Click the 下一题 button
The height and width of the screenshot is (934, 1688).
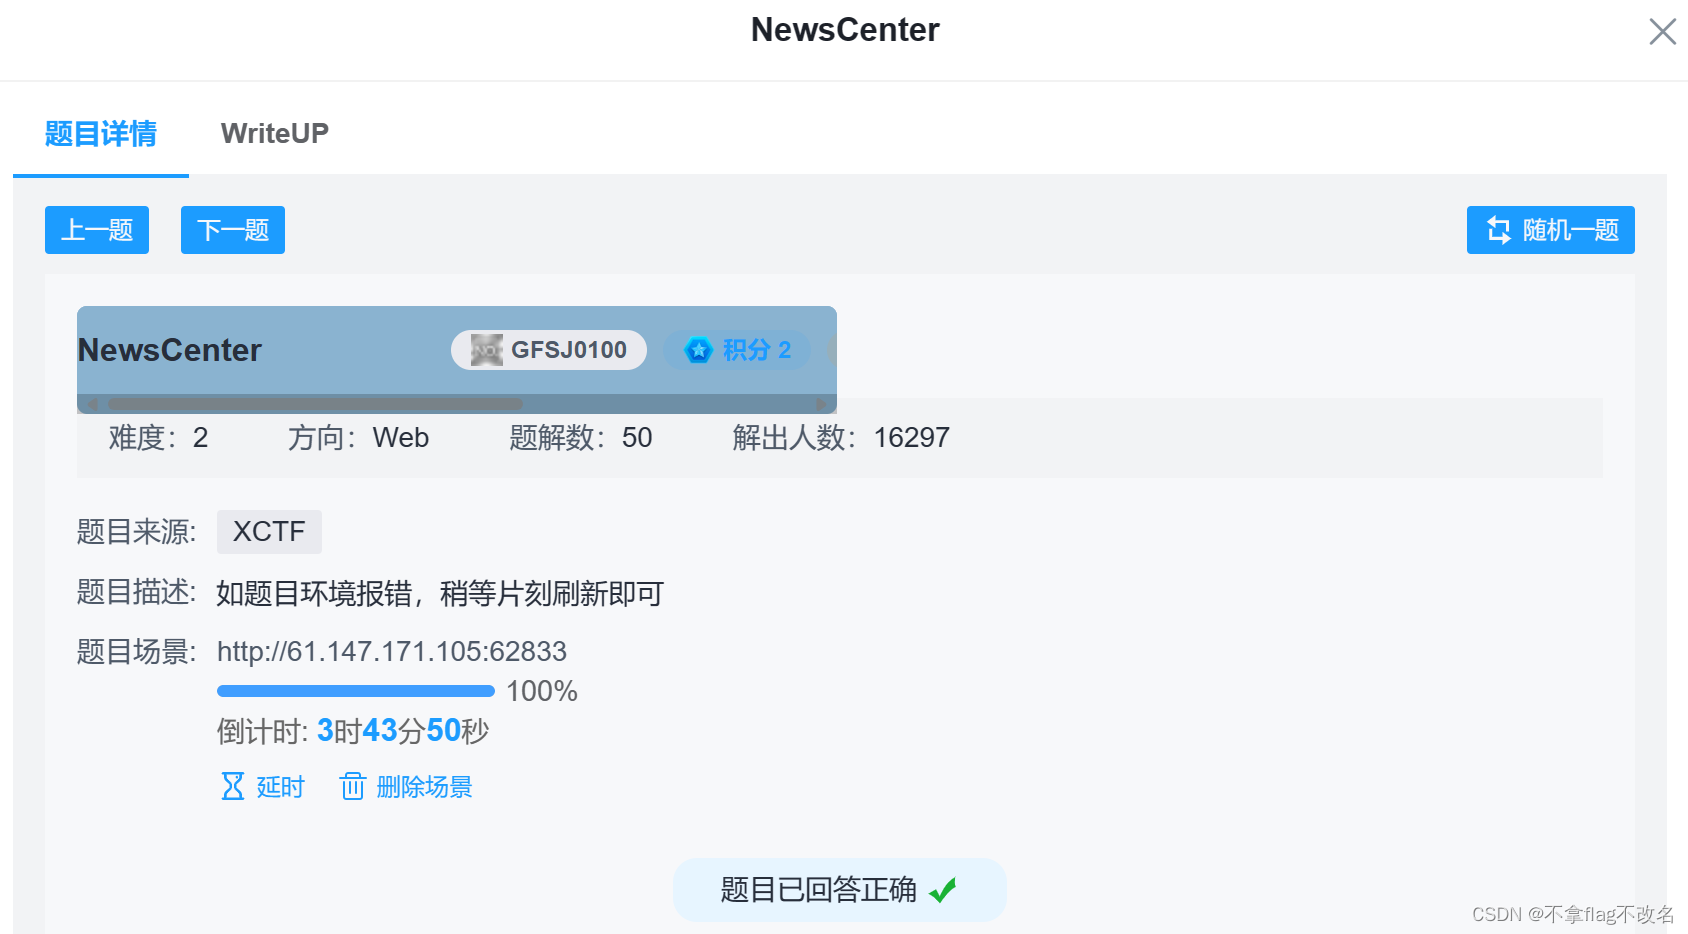[x=232, y=229]
